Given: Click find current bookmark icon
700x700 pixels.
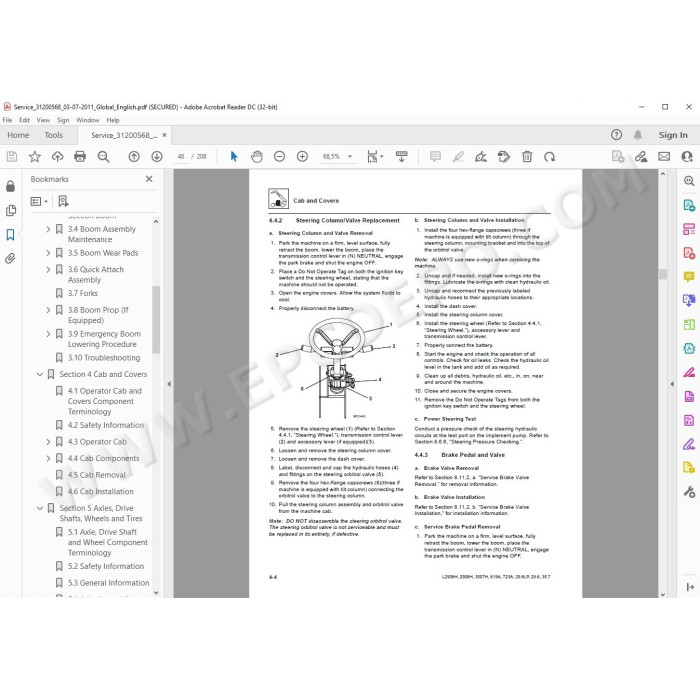Looking at the screenshot, I should (x=63, y=201).
